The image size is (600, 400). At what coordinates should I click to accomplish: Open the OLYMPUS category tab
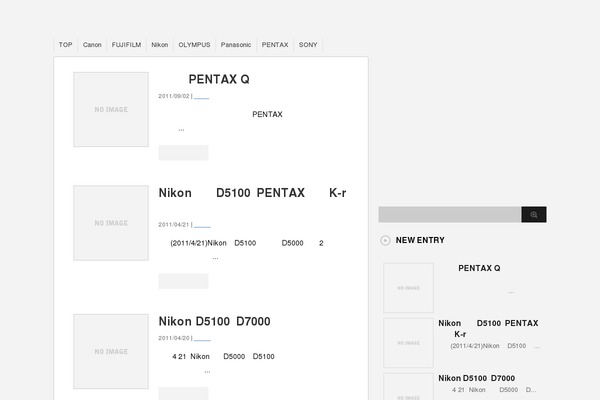point(194,45)
